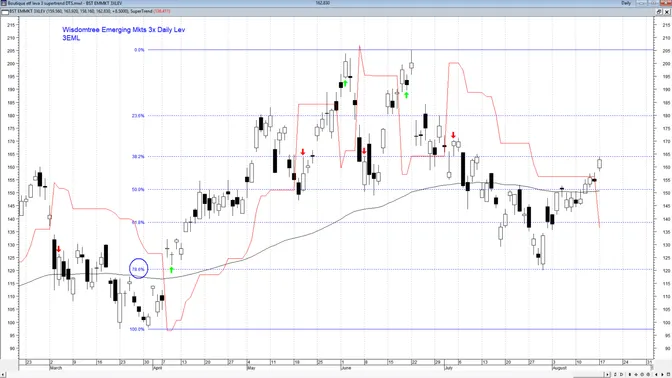Click the right-arrow next security icon
Image resolution: width=672 pixels, height=378 pixels.
click(x=663, y=375)
